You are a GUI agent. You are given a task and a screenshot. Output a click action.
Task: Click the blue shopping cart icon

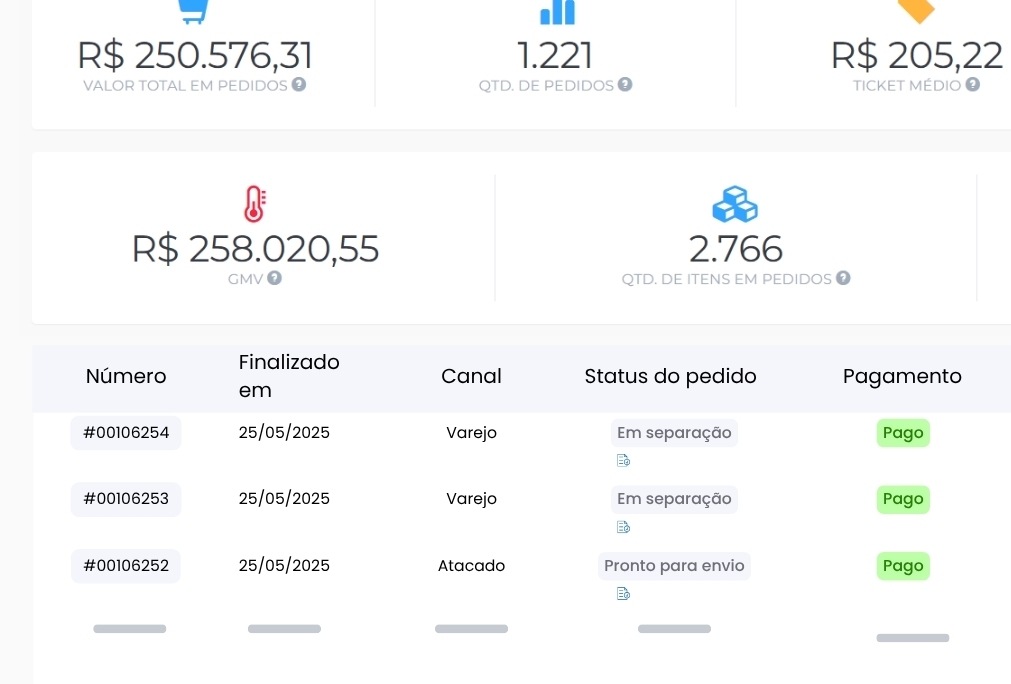point(193,9)
